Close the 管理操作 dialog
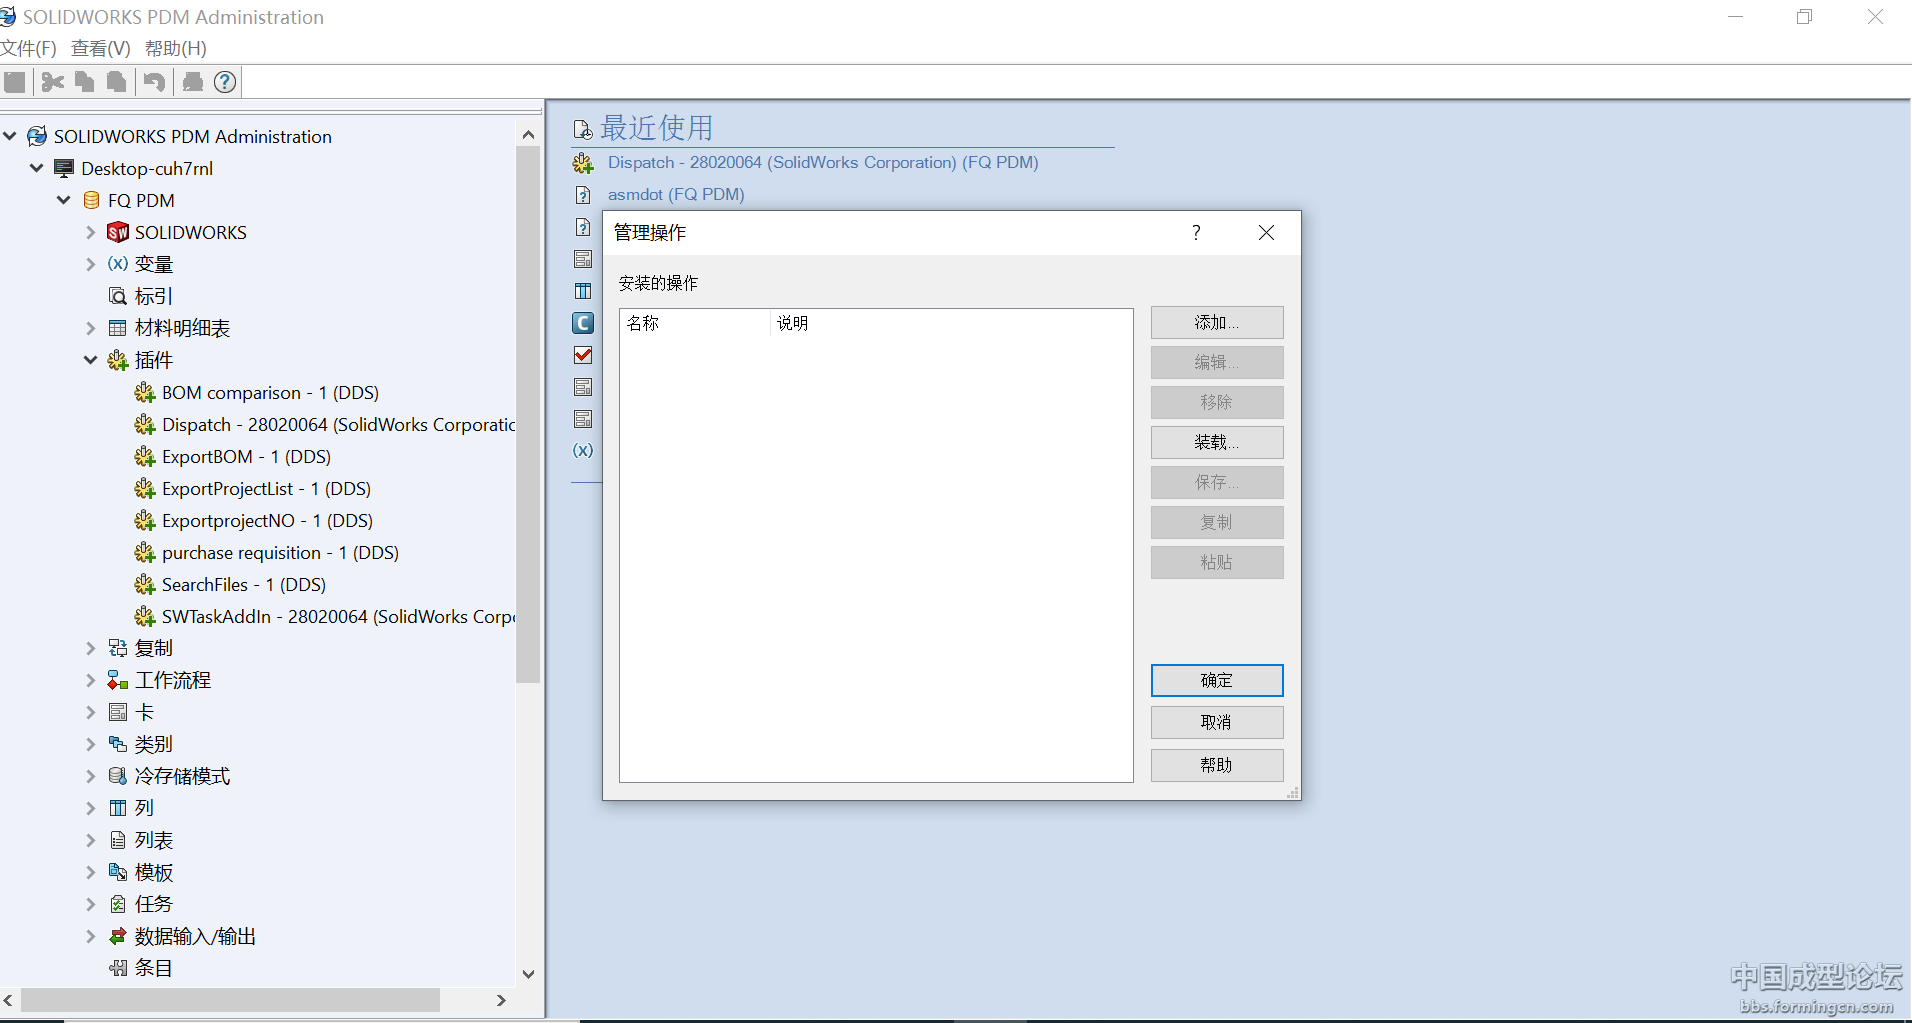 click(x=1266, y=233)
